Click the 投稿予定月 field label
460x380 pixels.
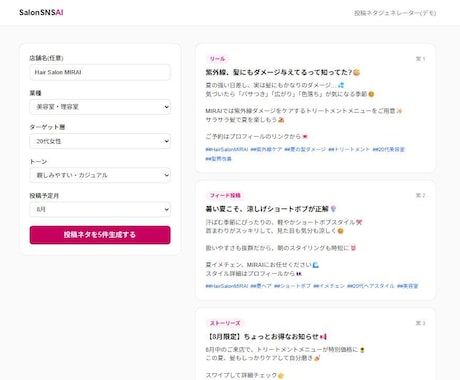pos(44,196)
